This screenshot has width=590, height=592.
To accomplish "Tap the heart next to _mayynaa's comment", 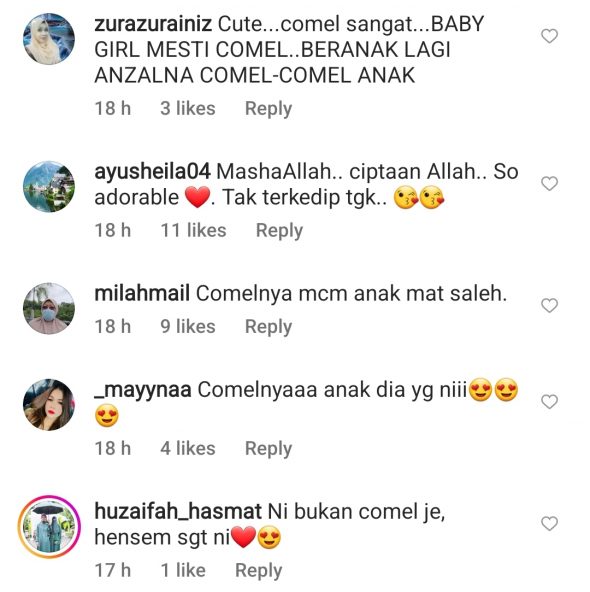I will coord(549,402).
